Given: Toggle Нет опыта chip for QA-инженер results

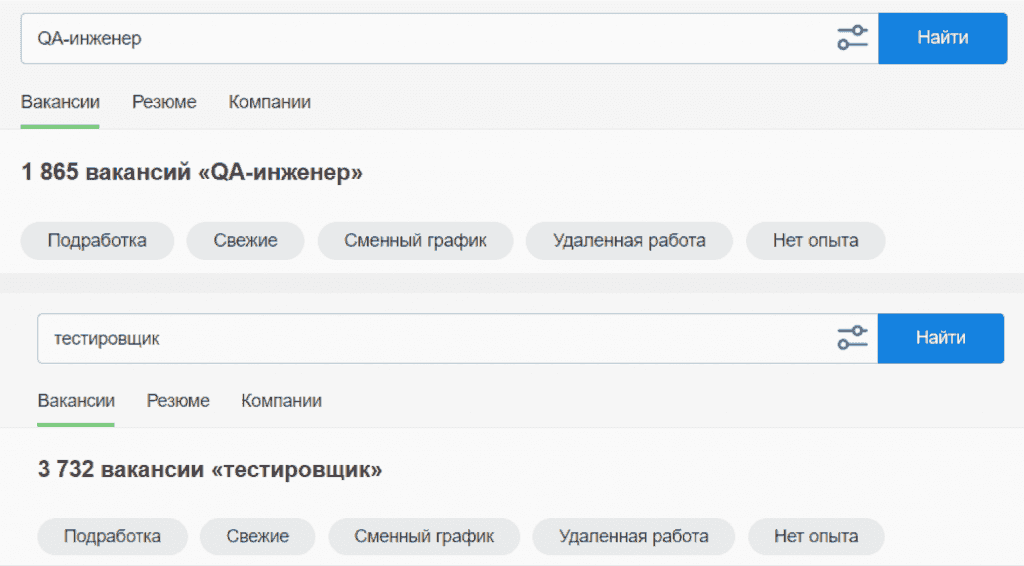Looking at the screenshot, I should pyautogui.click(x=815, y=241).
